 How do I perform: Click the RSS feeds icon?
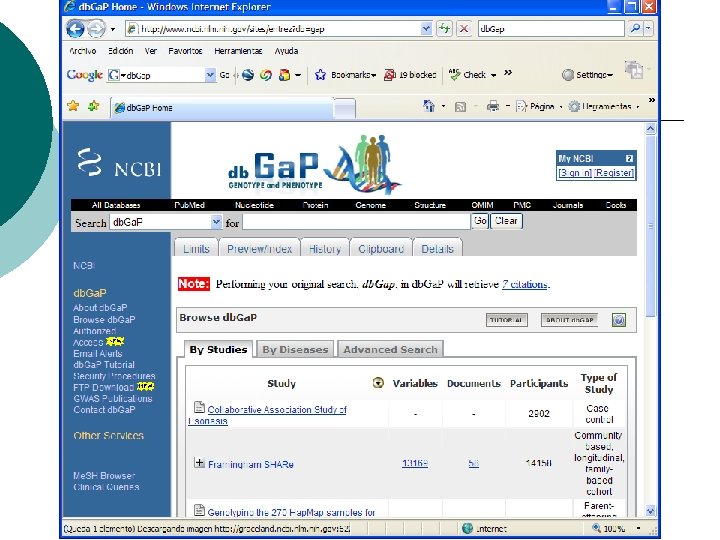(460, 107)
